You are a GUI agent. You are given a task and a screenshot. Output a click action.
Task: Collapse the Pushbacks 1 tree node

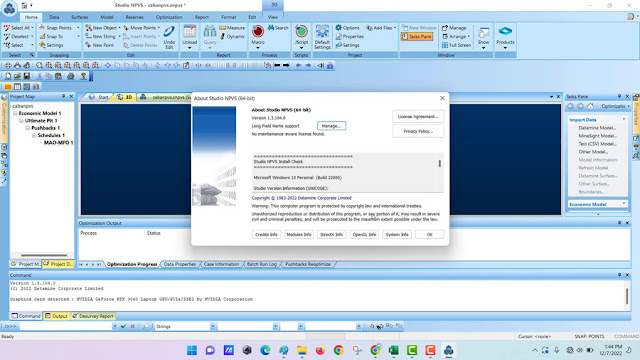pos(27,128)
